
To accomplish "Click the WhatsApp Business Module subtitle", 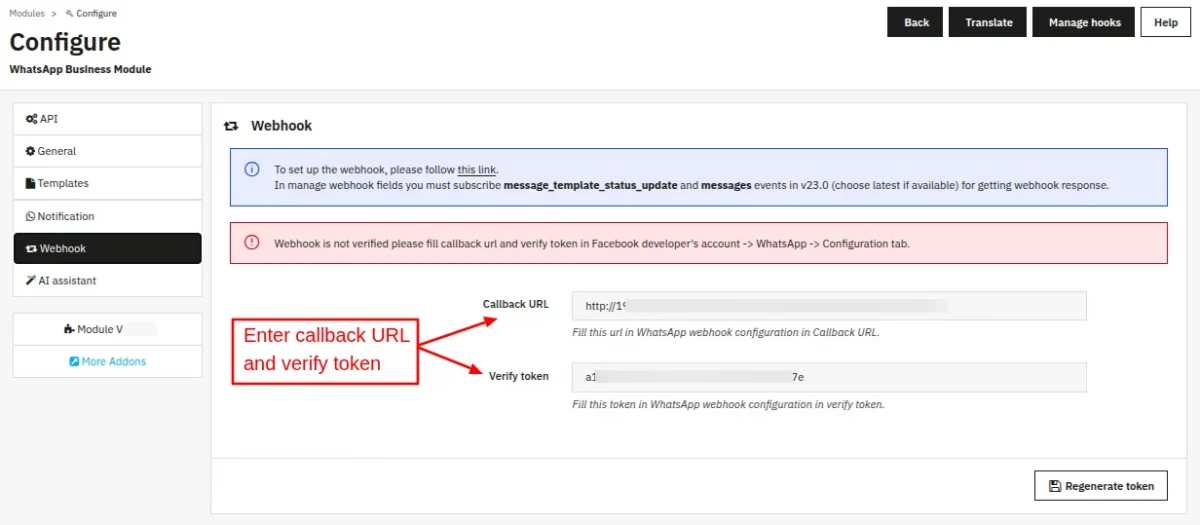I will point(80,70).
